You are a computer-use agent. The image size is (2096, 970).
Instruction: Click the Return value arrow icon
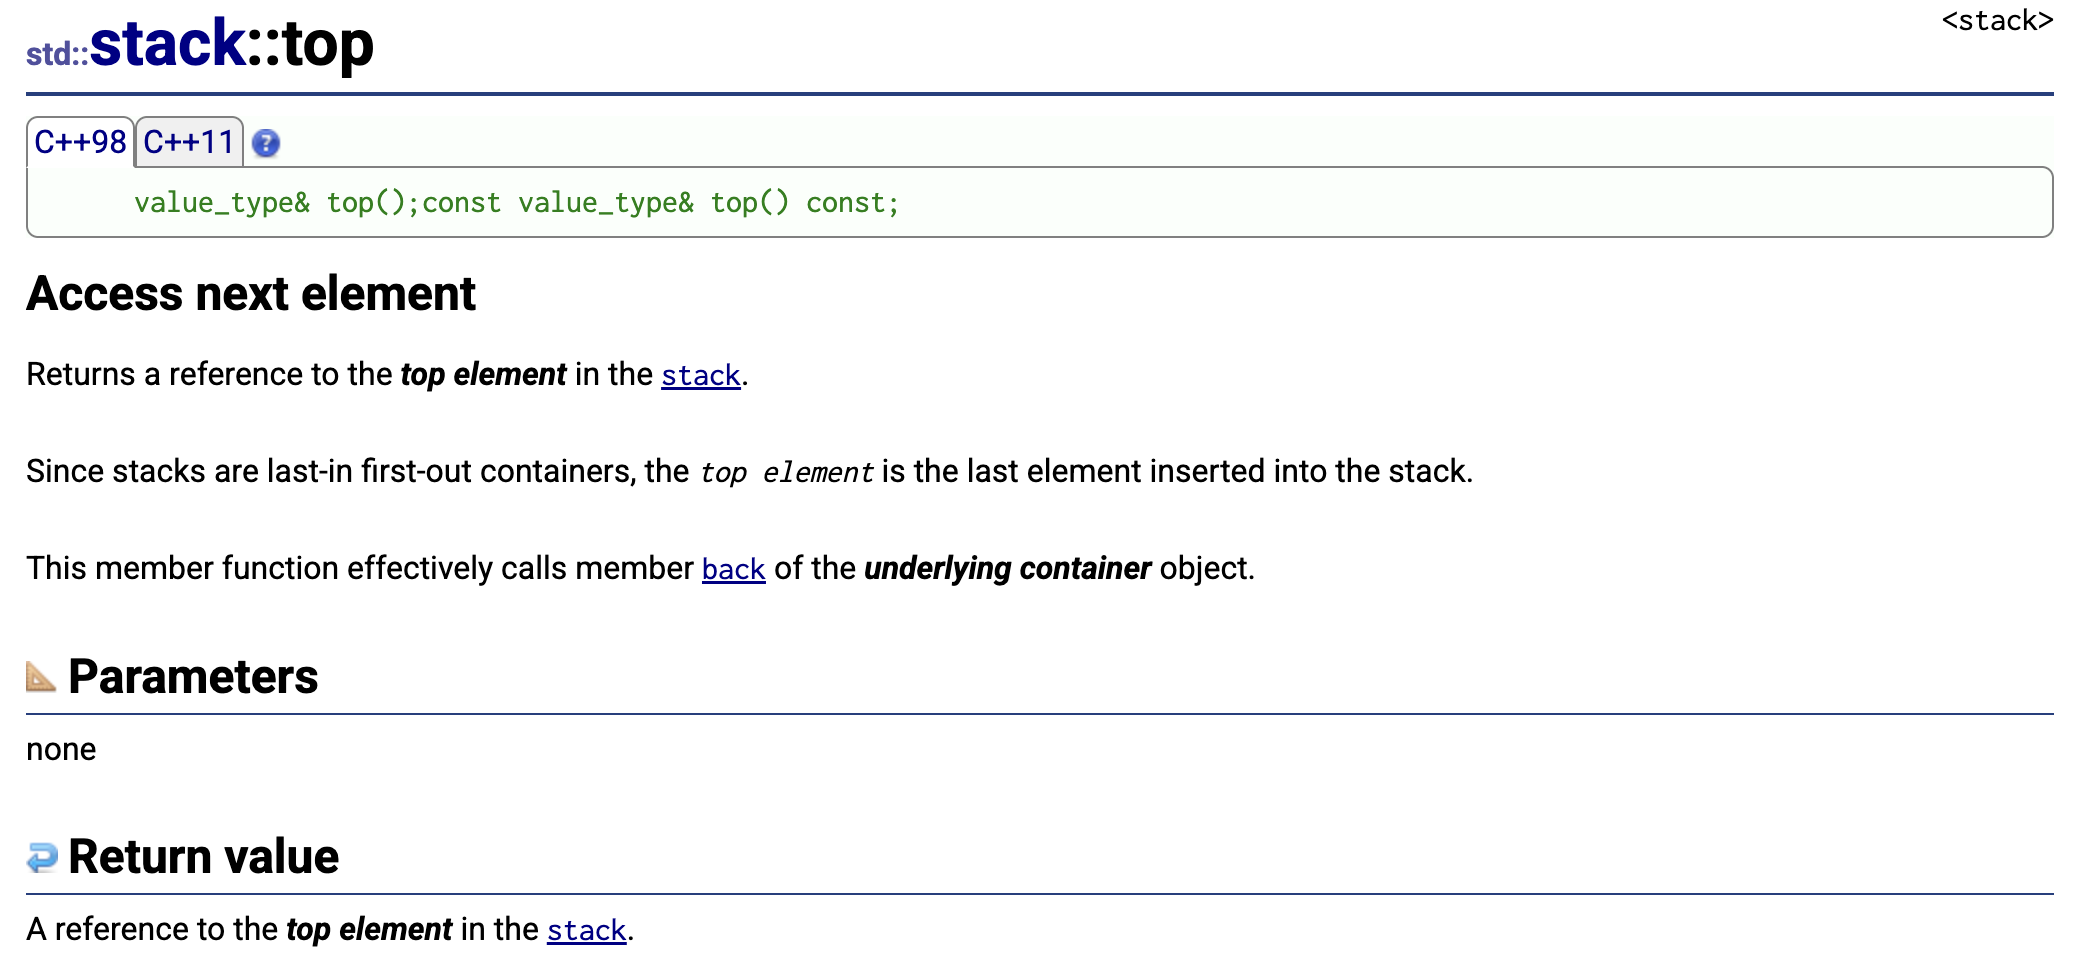click(x=42, y=857)
